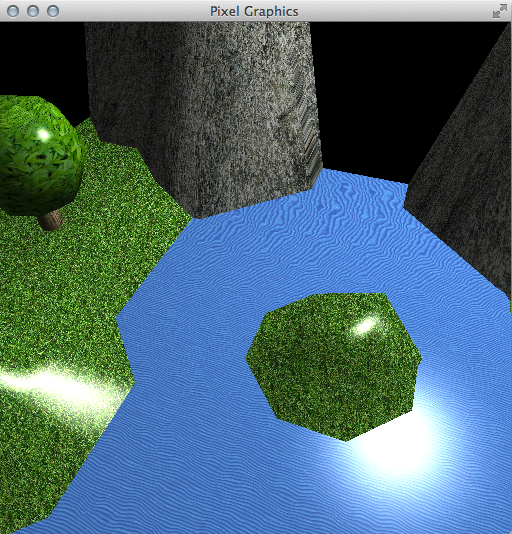Click the brown tree trunk
This screenshot has height=534, width=512.
[x=51, y=220]
